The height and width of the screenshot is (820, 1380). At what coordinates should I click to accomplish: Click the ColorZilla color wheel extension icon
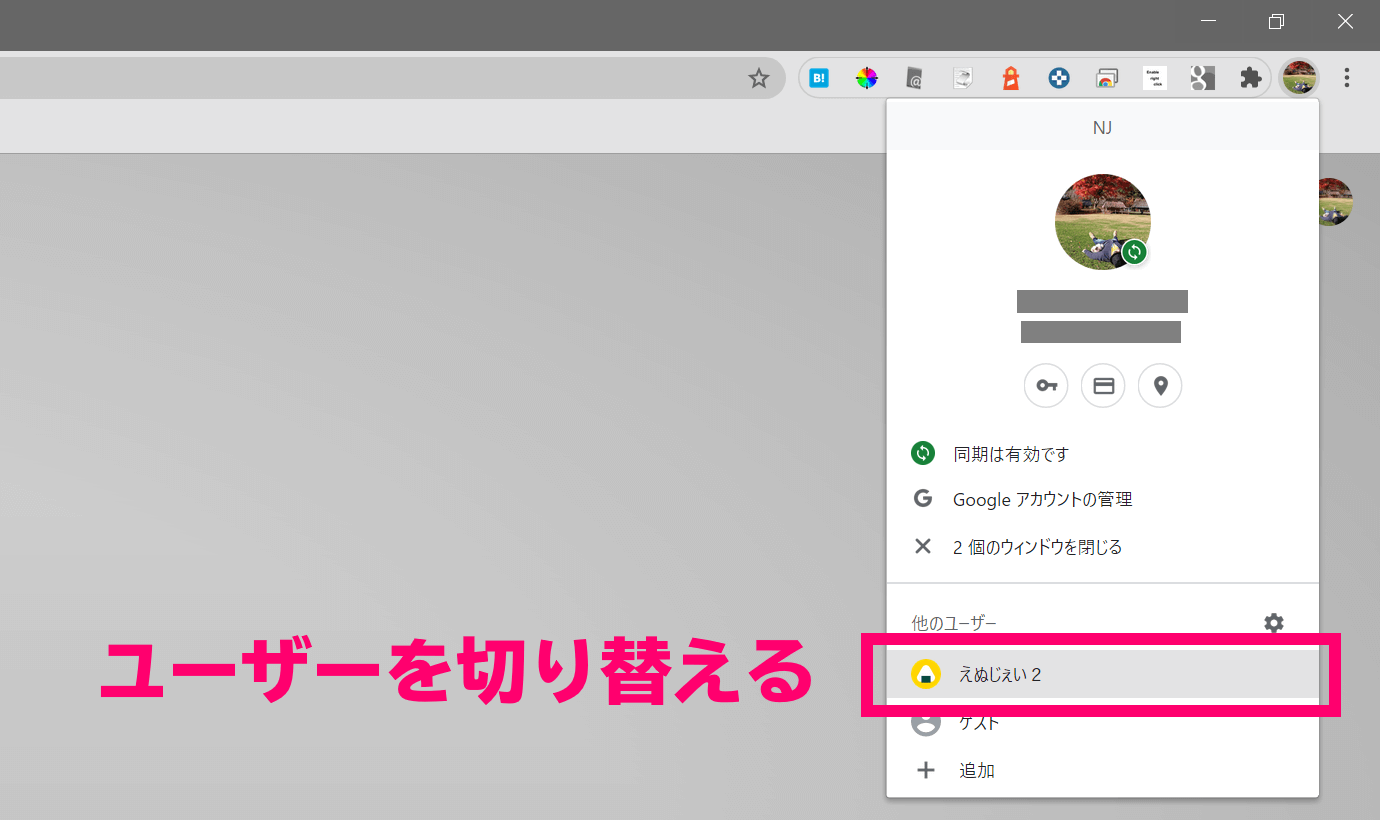(867, 77)
